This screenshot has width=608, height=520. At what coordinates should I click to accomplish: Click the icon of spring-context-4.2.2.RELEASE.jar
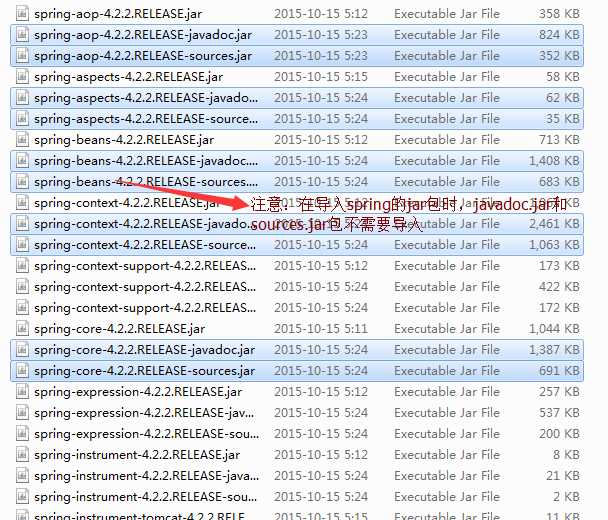click(22, 203)
